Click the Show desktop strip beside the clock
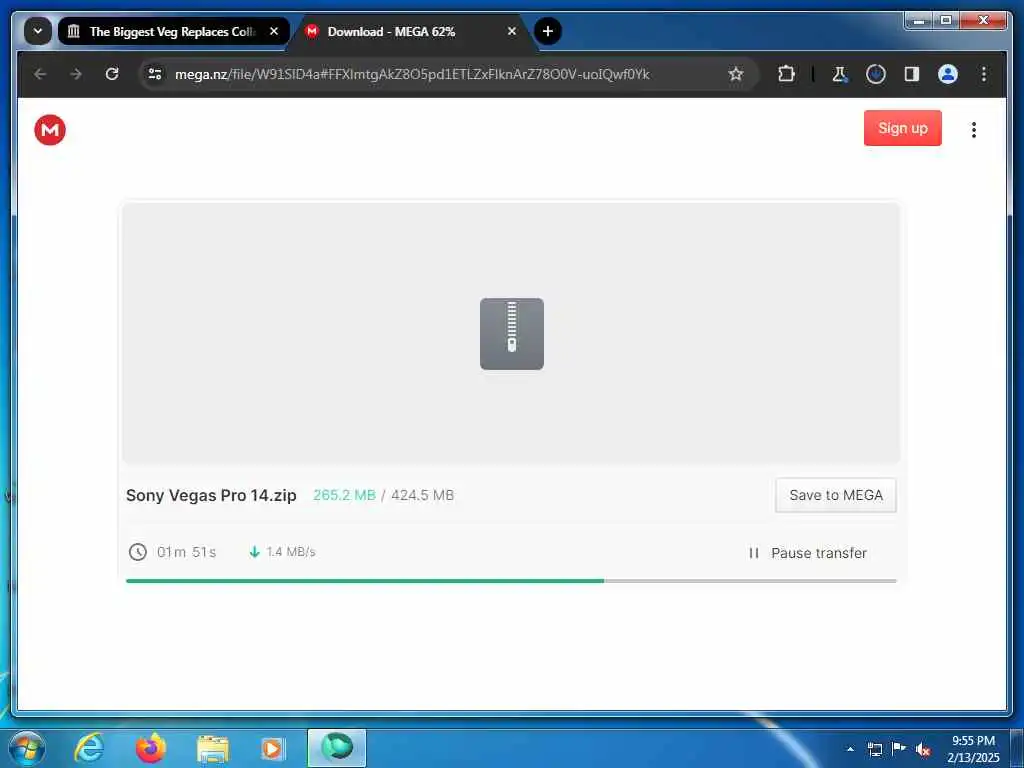The height and width of the screenshot is (768, 1024). click(x=1017, y=749)
